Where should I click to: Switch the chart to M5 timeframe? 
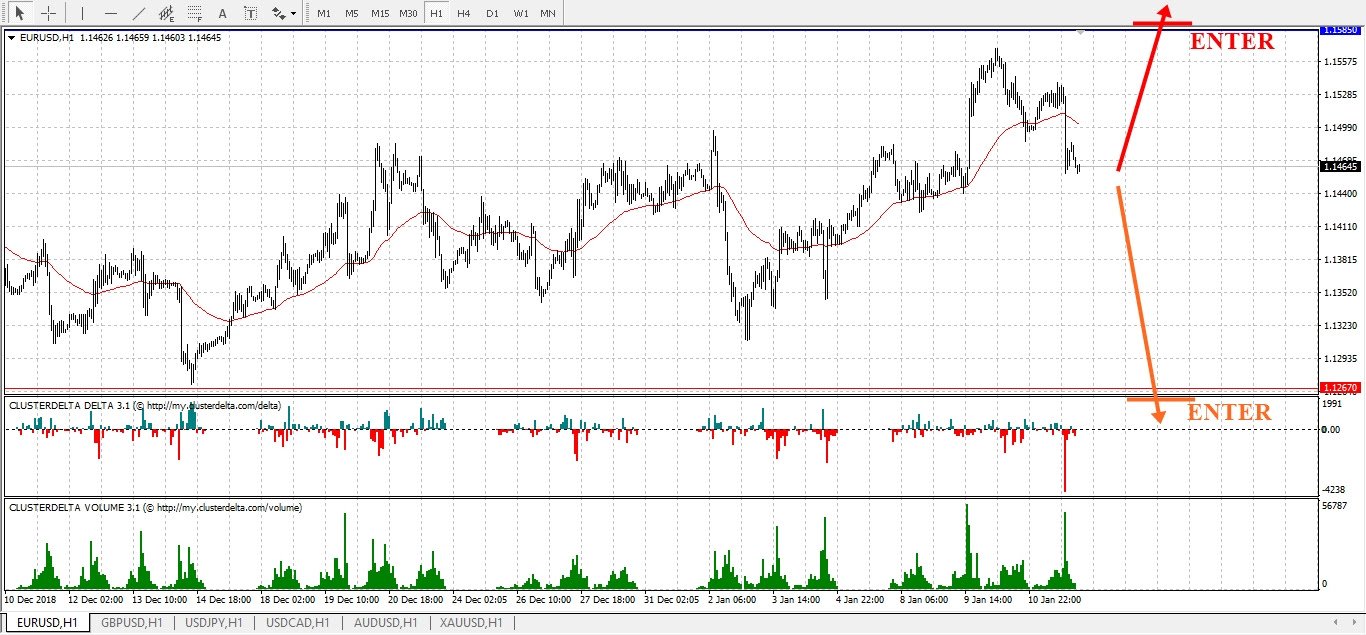[351, 14]
